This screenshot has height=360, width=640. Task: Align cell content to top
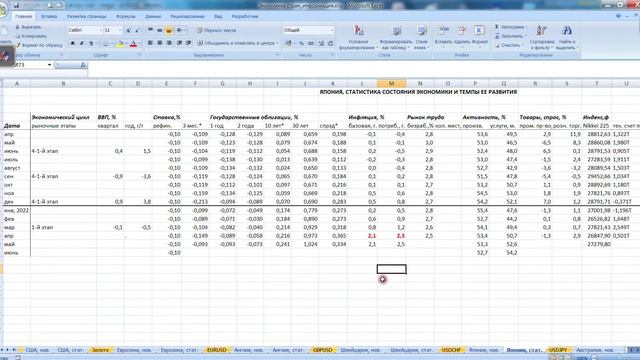click(151, 30)
